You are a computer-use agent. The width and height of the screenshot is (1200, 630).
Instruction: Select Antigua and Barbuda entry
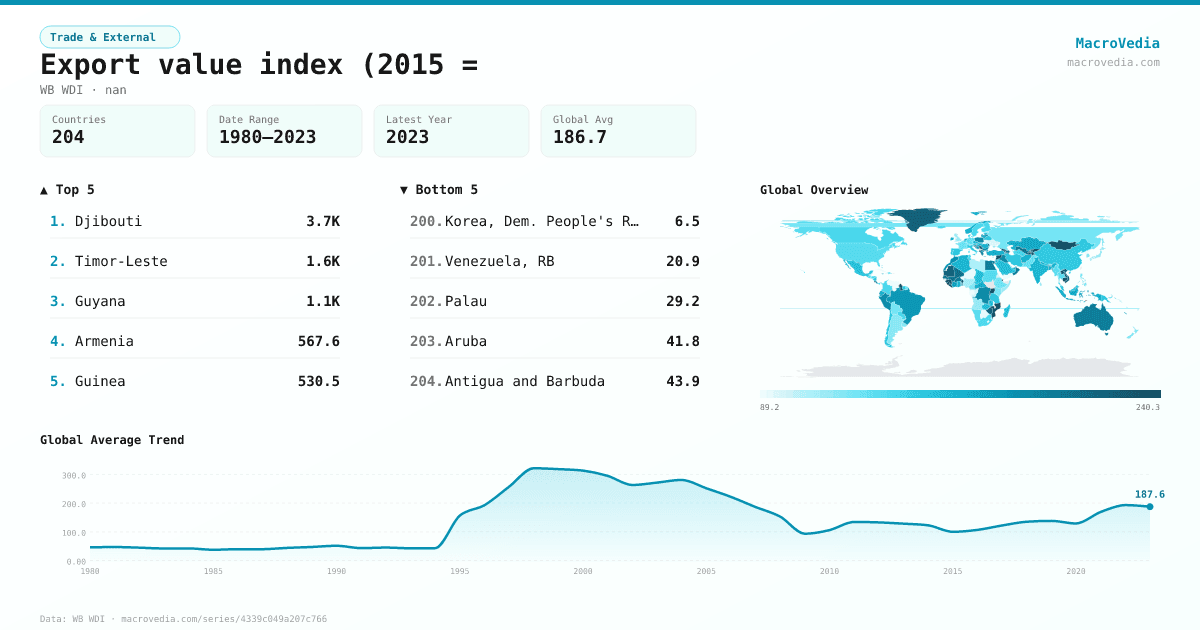pyautogui.click(x=555, y=381)
